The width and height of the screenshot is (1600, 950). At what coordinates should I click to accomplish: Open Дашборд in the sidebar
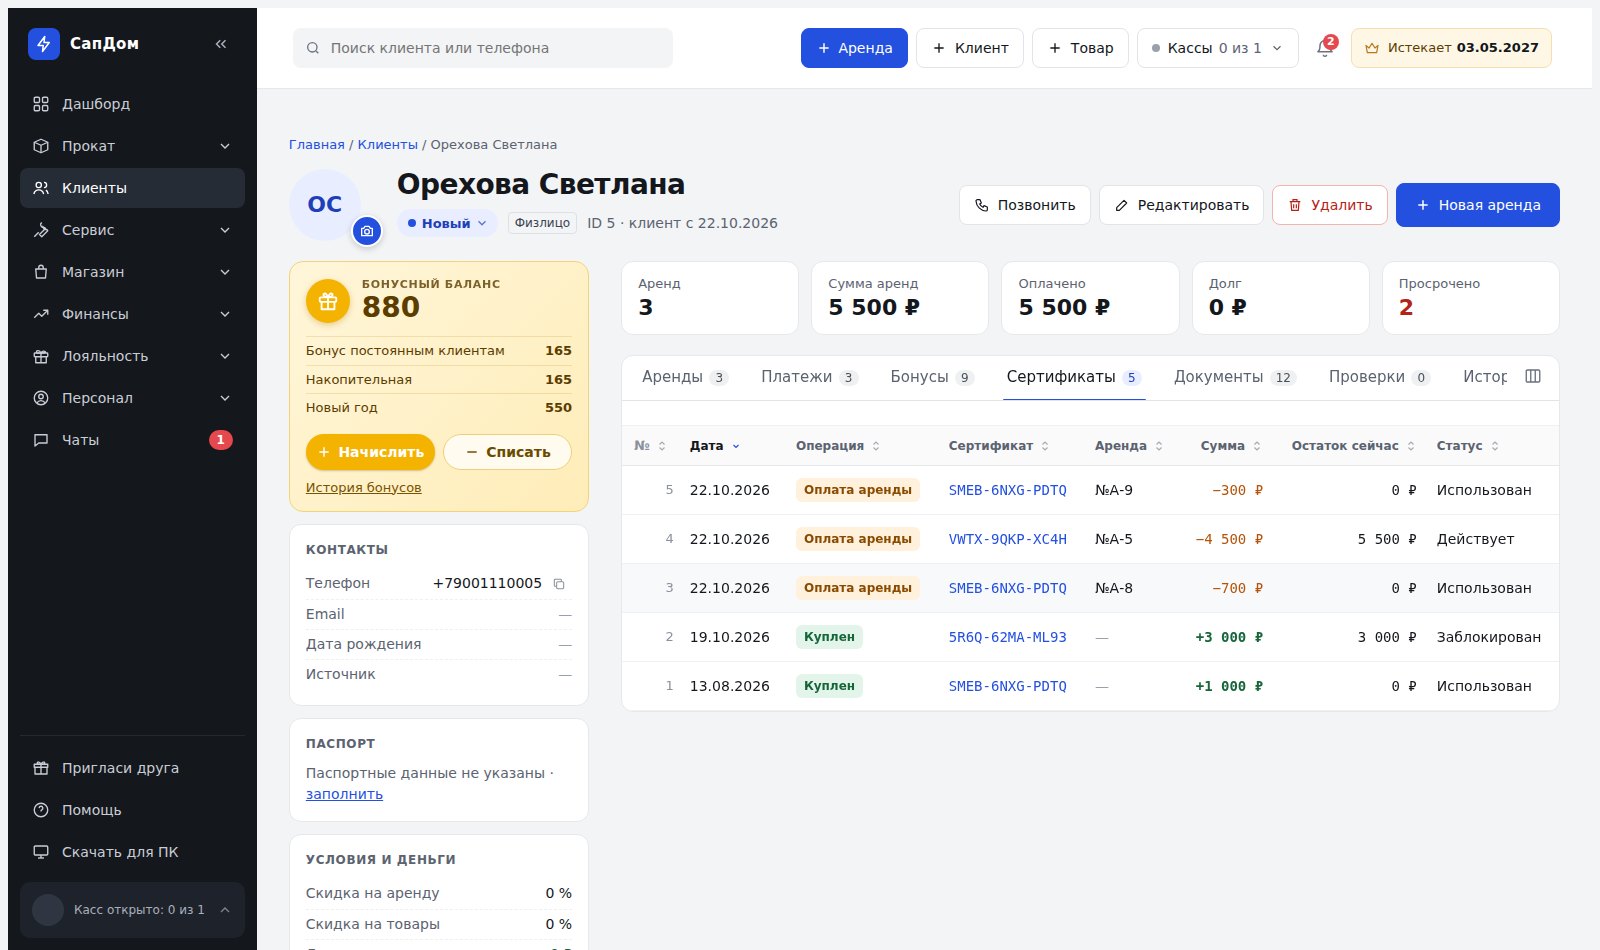(132, 104)
